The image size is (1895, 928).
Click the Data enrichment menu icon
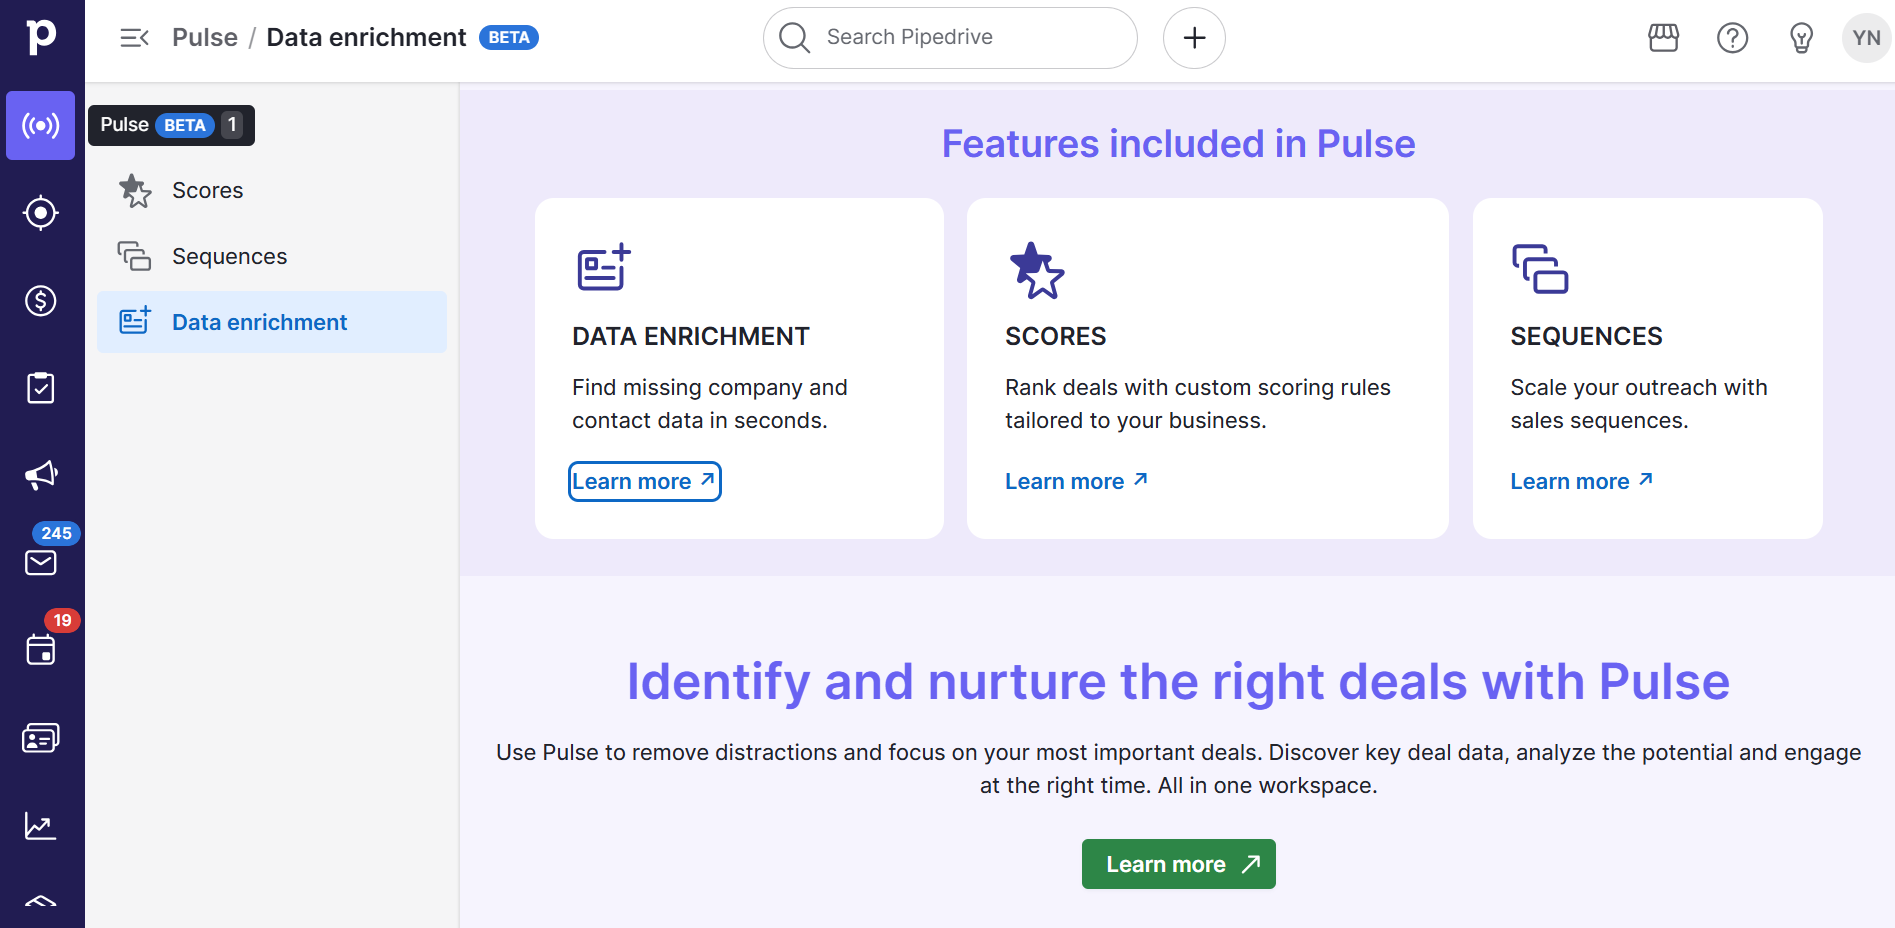[135, 321]
